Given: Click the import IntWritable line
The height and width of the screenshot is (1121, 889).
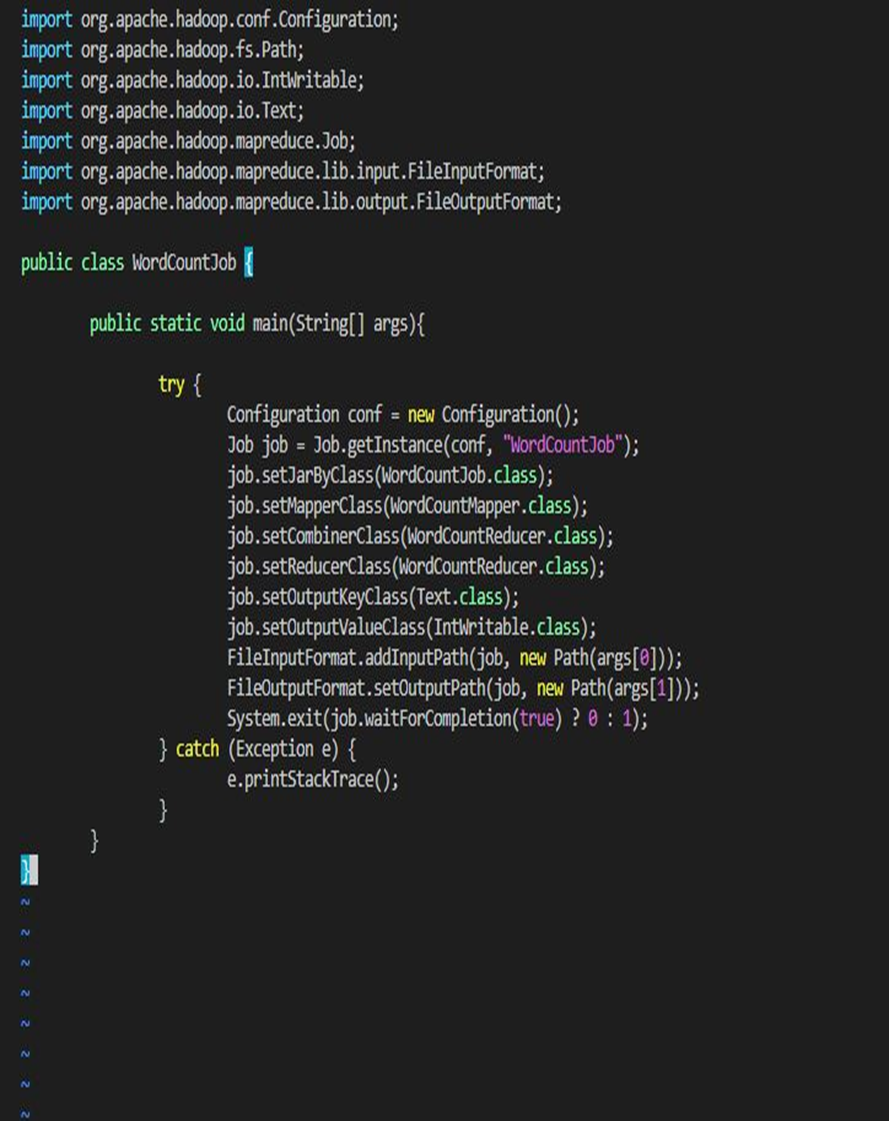Looking at the screenshot, I should [x=192, y=80].
